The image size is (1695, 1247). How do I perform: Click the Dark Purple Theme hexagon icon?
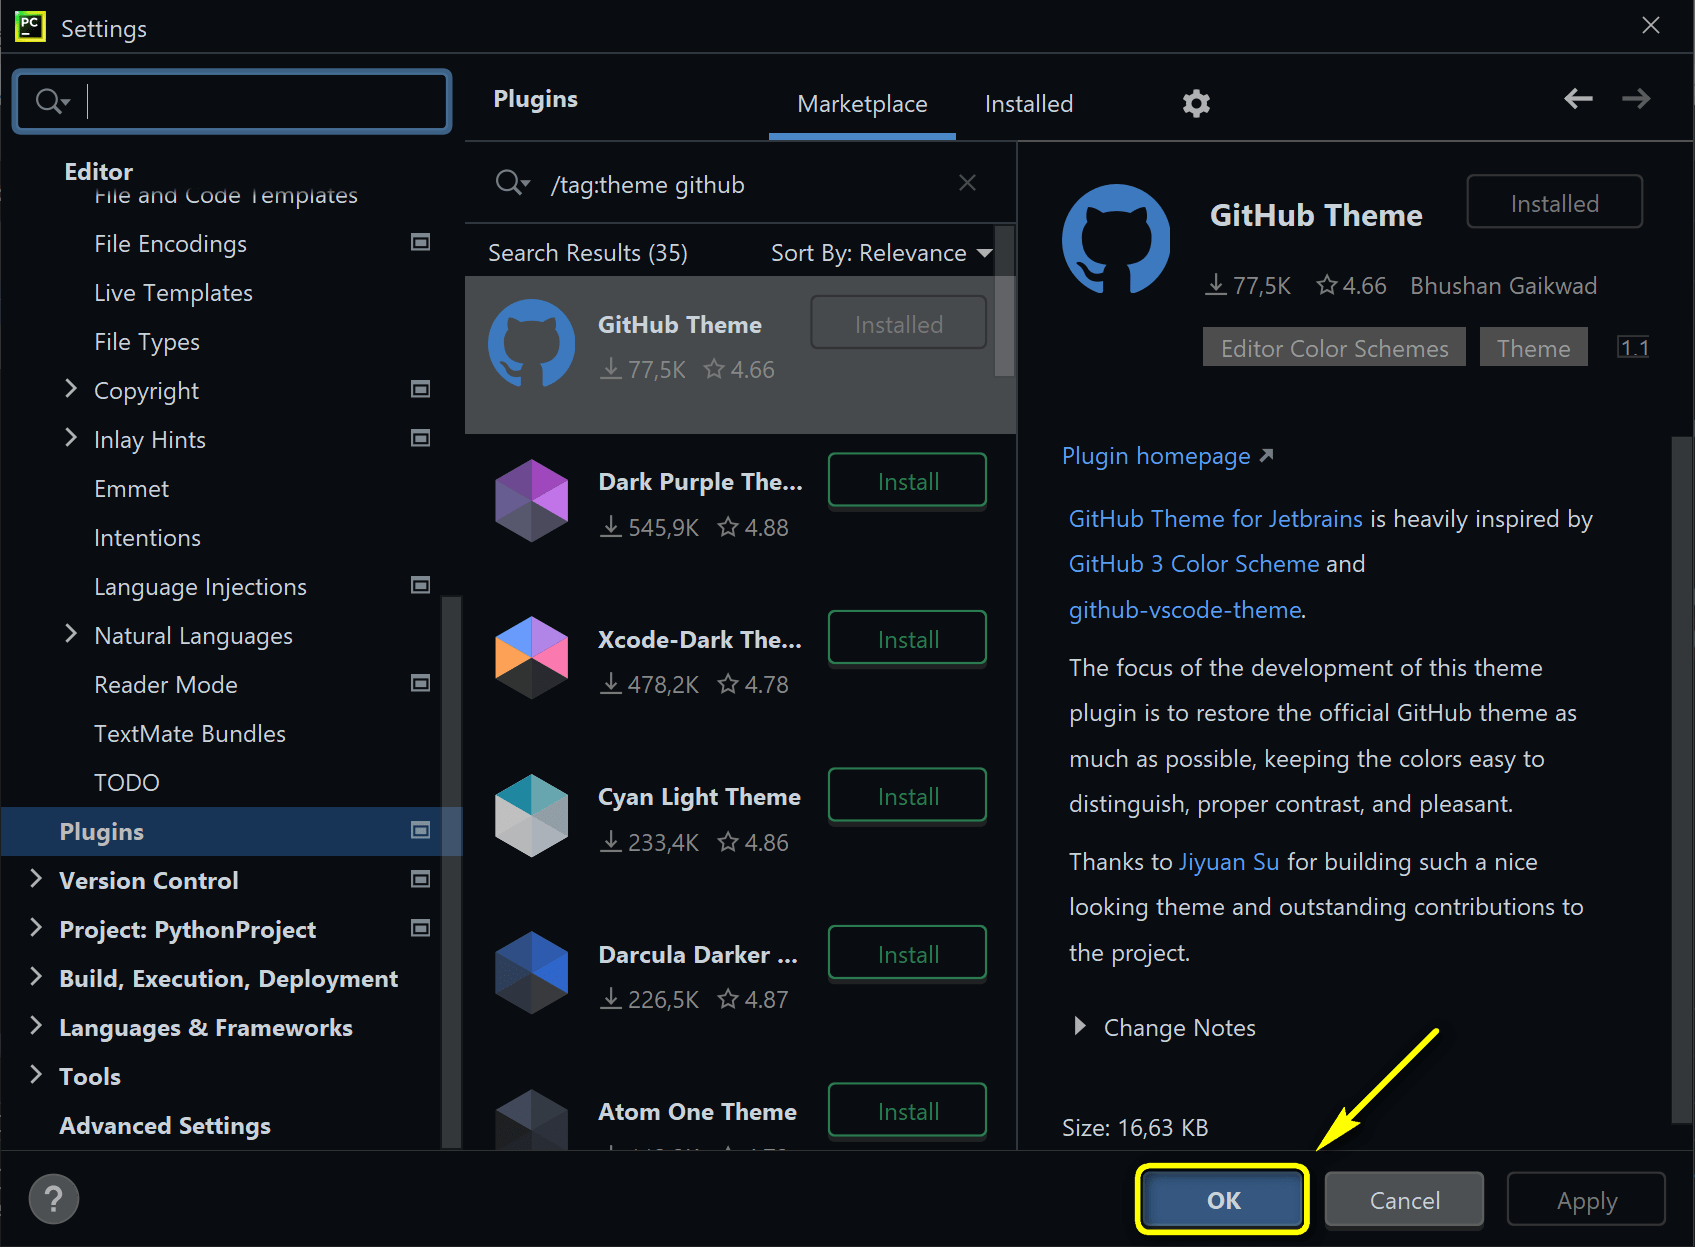tap(531, 500)
